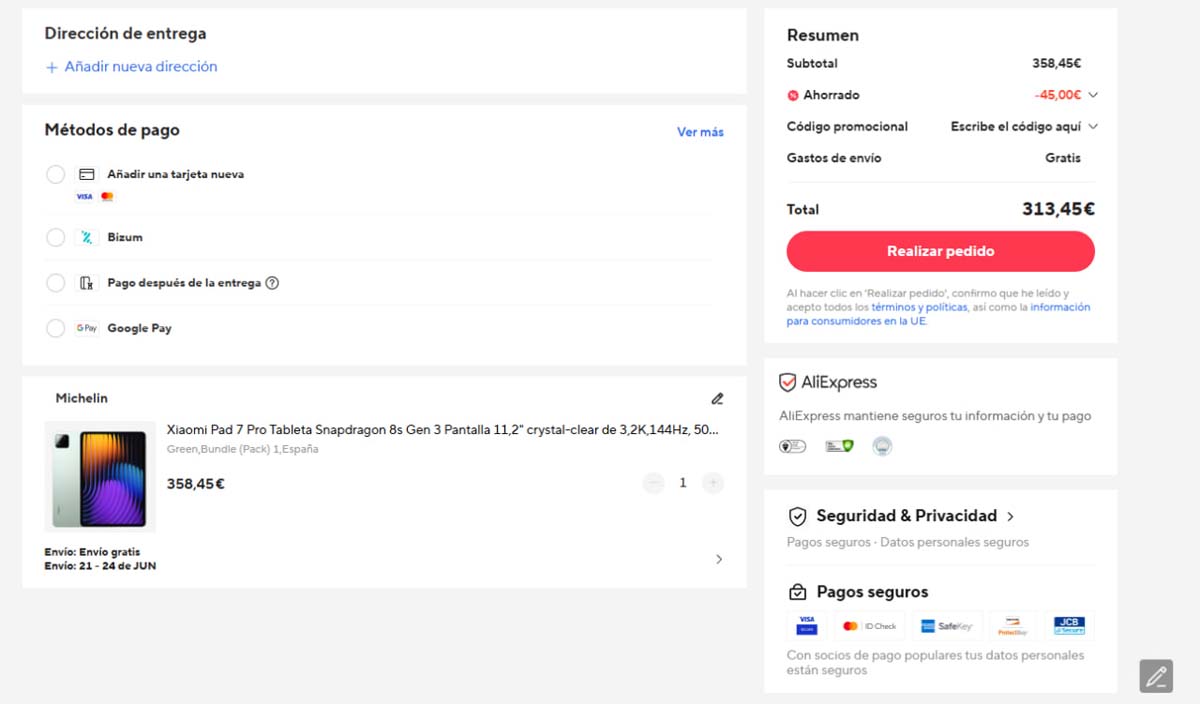Decrease the product quantity with minus
1200x704 pixels.
pos(654,483)
